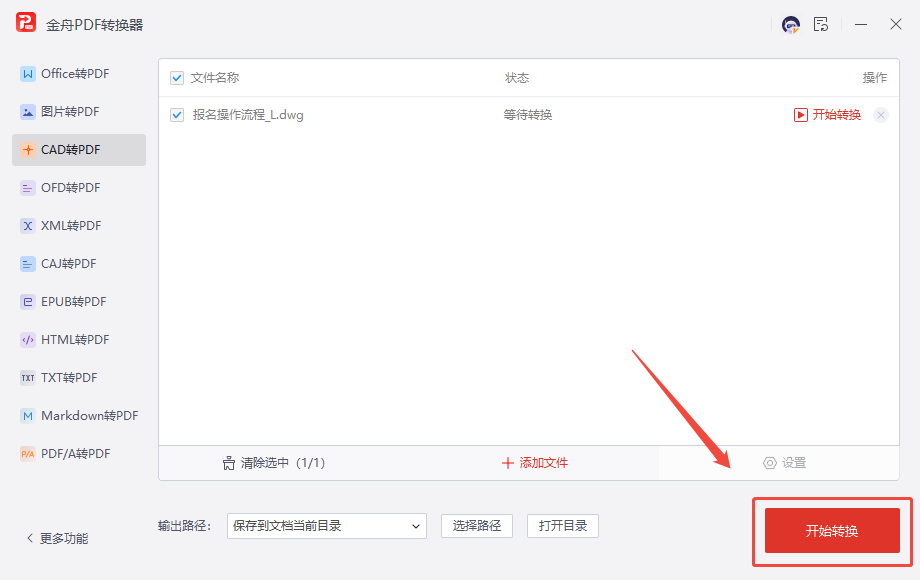Click the TXT转PDF icon
Viewport: 920px width, 580px height.
click(x=28, y=378)
